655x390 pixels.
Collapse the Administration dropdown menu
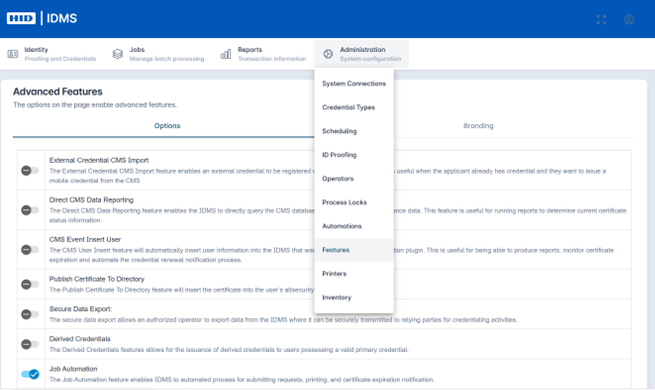click(x=362, y=54)
